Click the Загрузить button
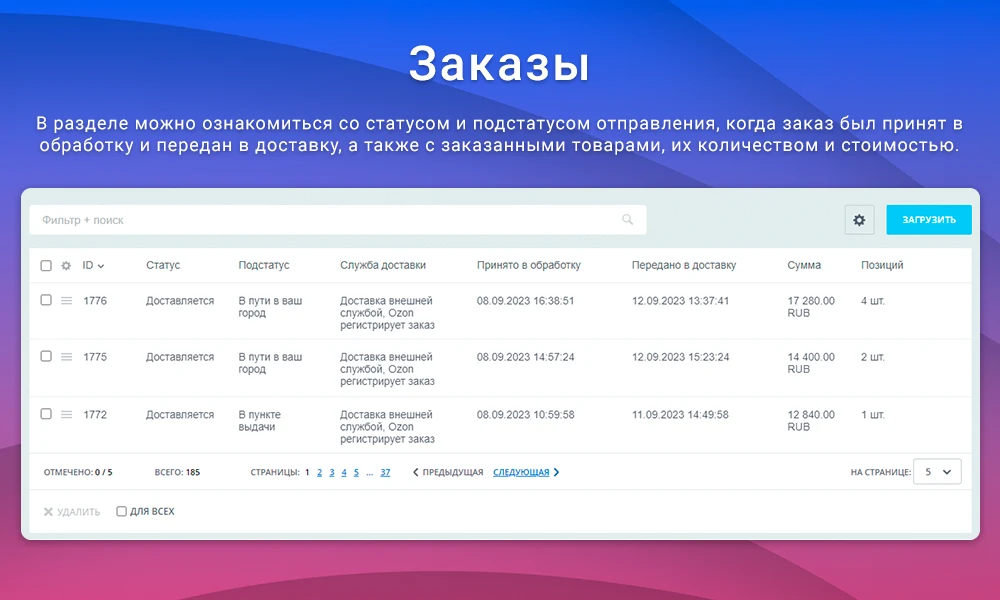The height and width of the screenshot is (600, 1000). pos(929,220)
